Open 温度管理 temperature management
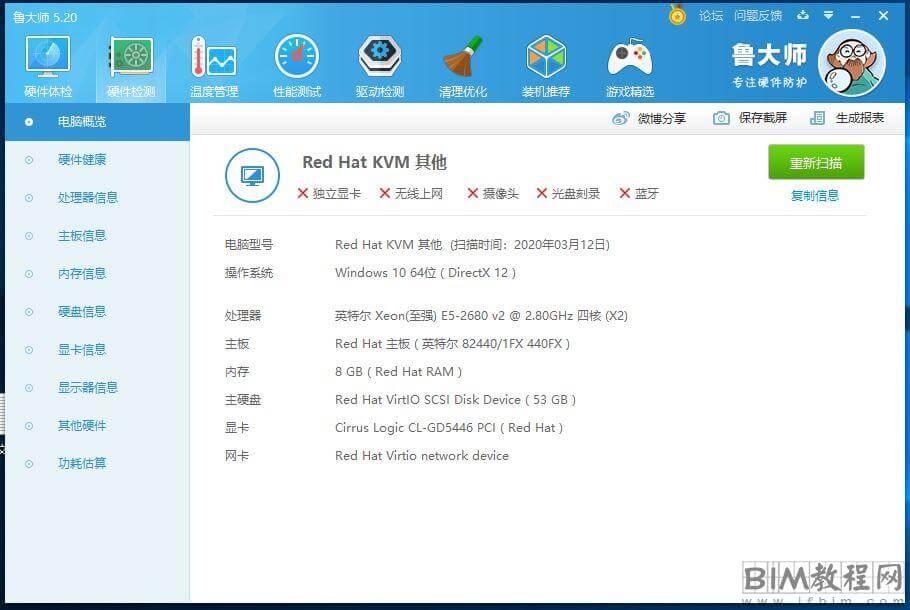 [x=214, y=66]
